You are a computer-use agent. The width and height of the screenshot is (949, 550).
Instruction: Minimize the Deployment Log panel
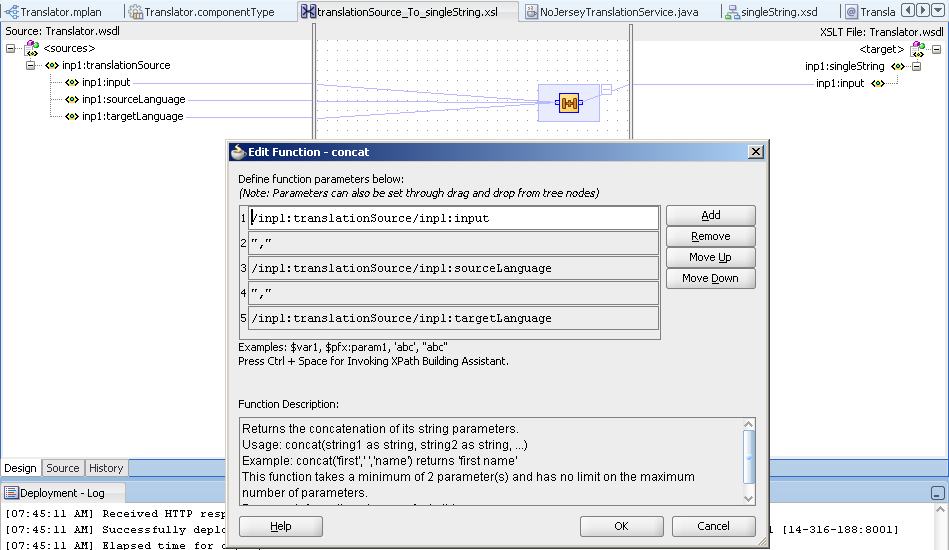(937, 493)
